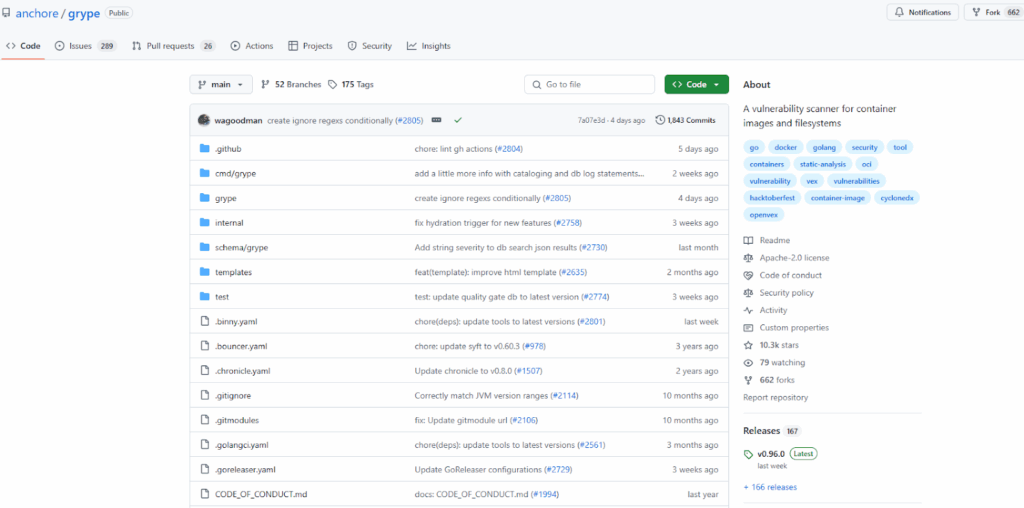Open the Readme link in About
This screenshot has width=1024, height=508.
coord(774,240)
